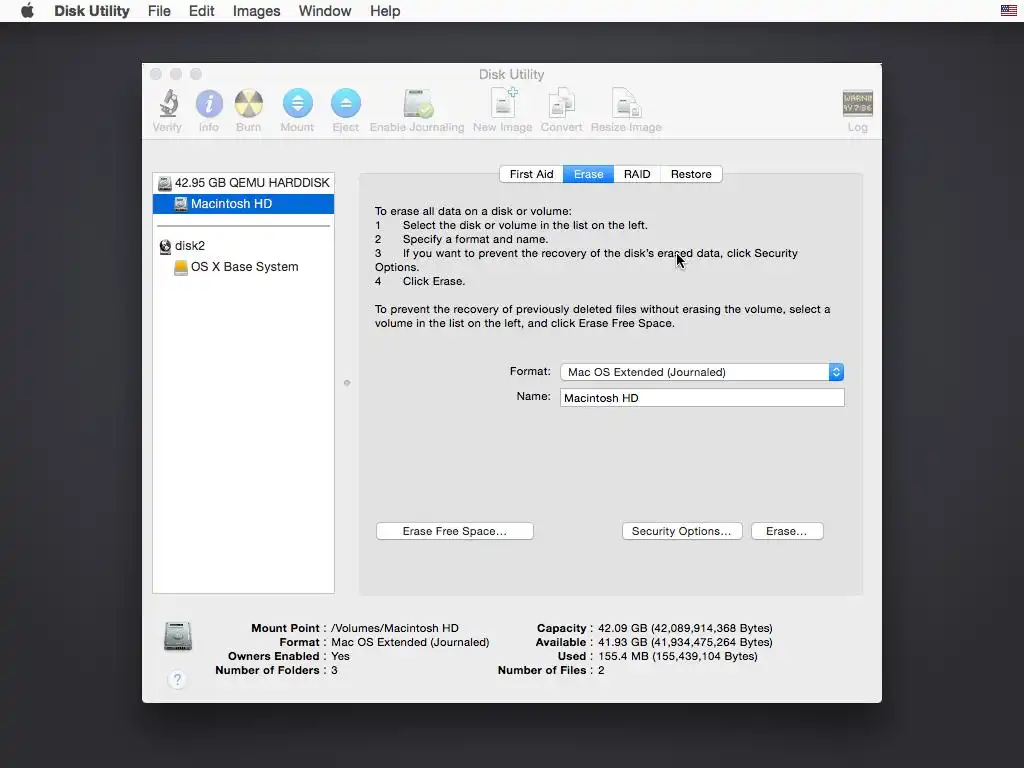Click the red close window button
Viewport: 1024px width, 768px height.
pos(155,74)
